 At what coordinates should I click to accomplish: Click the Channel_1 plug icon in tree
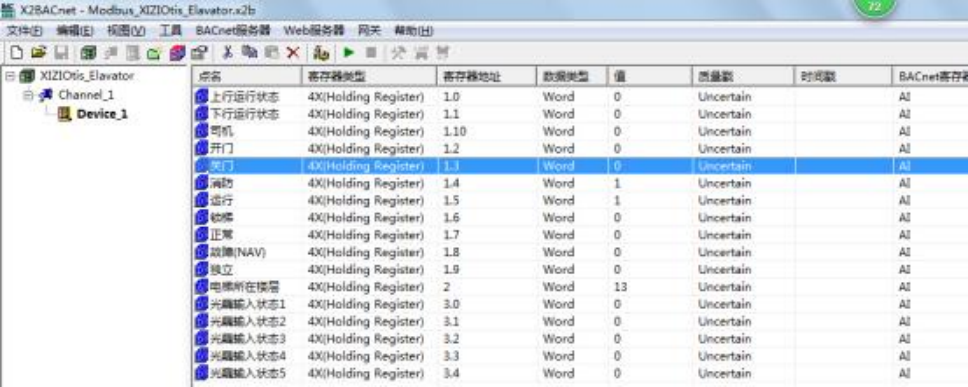coord(46,95)
